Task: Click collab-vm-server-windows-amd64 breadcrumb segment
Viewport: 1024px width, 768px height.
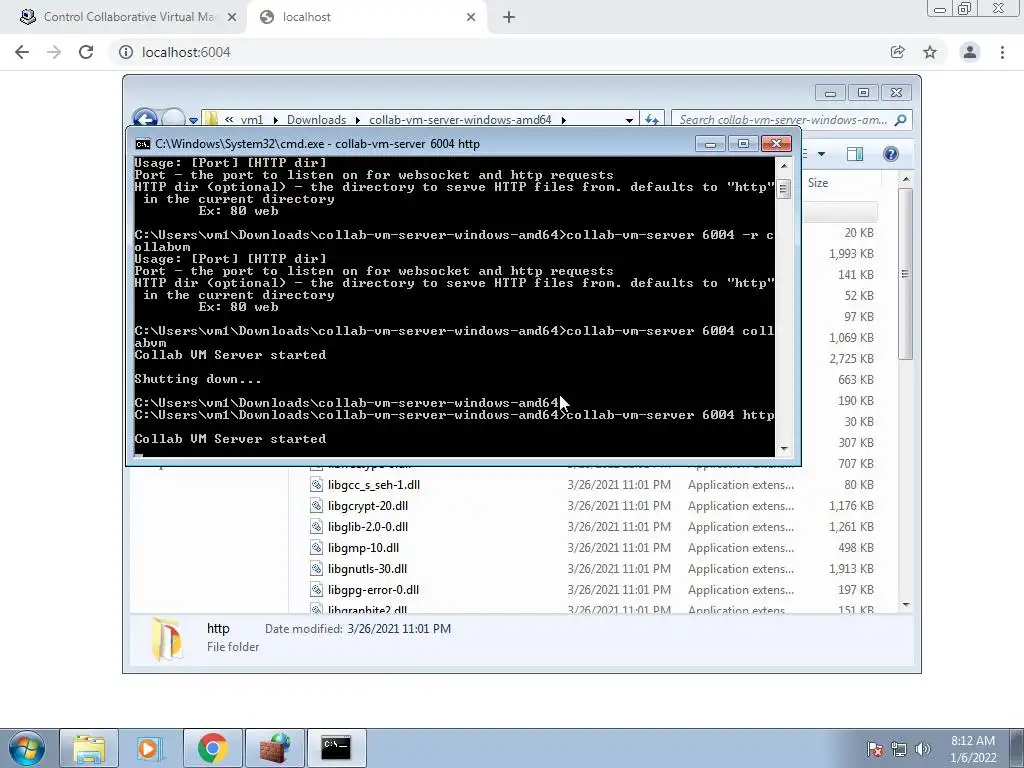Action: 460,120
